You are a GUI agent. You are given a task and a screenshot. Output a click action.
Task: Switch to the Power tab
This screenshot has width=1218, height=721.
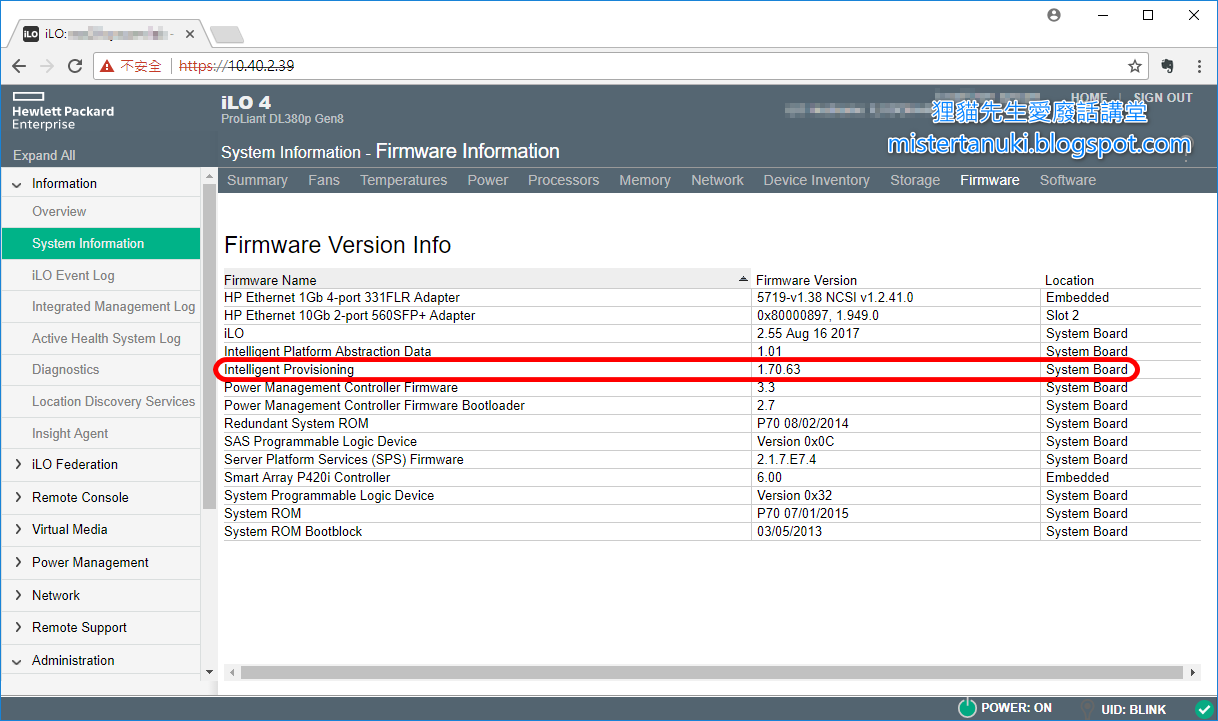(488, 180)
